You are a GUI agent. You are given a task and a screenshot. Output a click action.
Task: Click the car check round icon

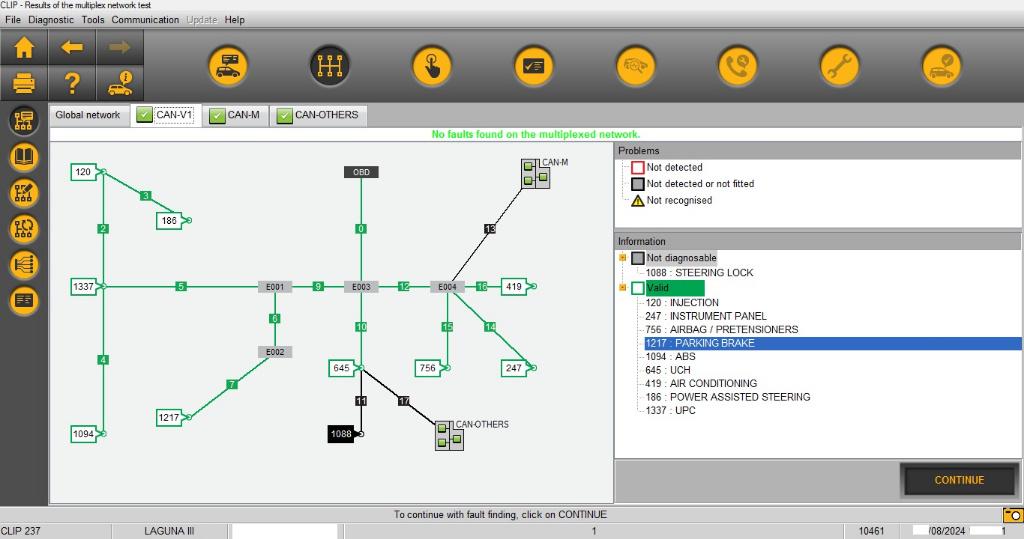coord(941,66)
